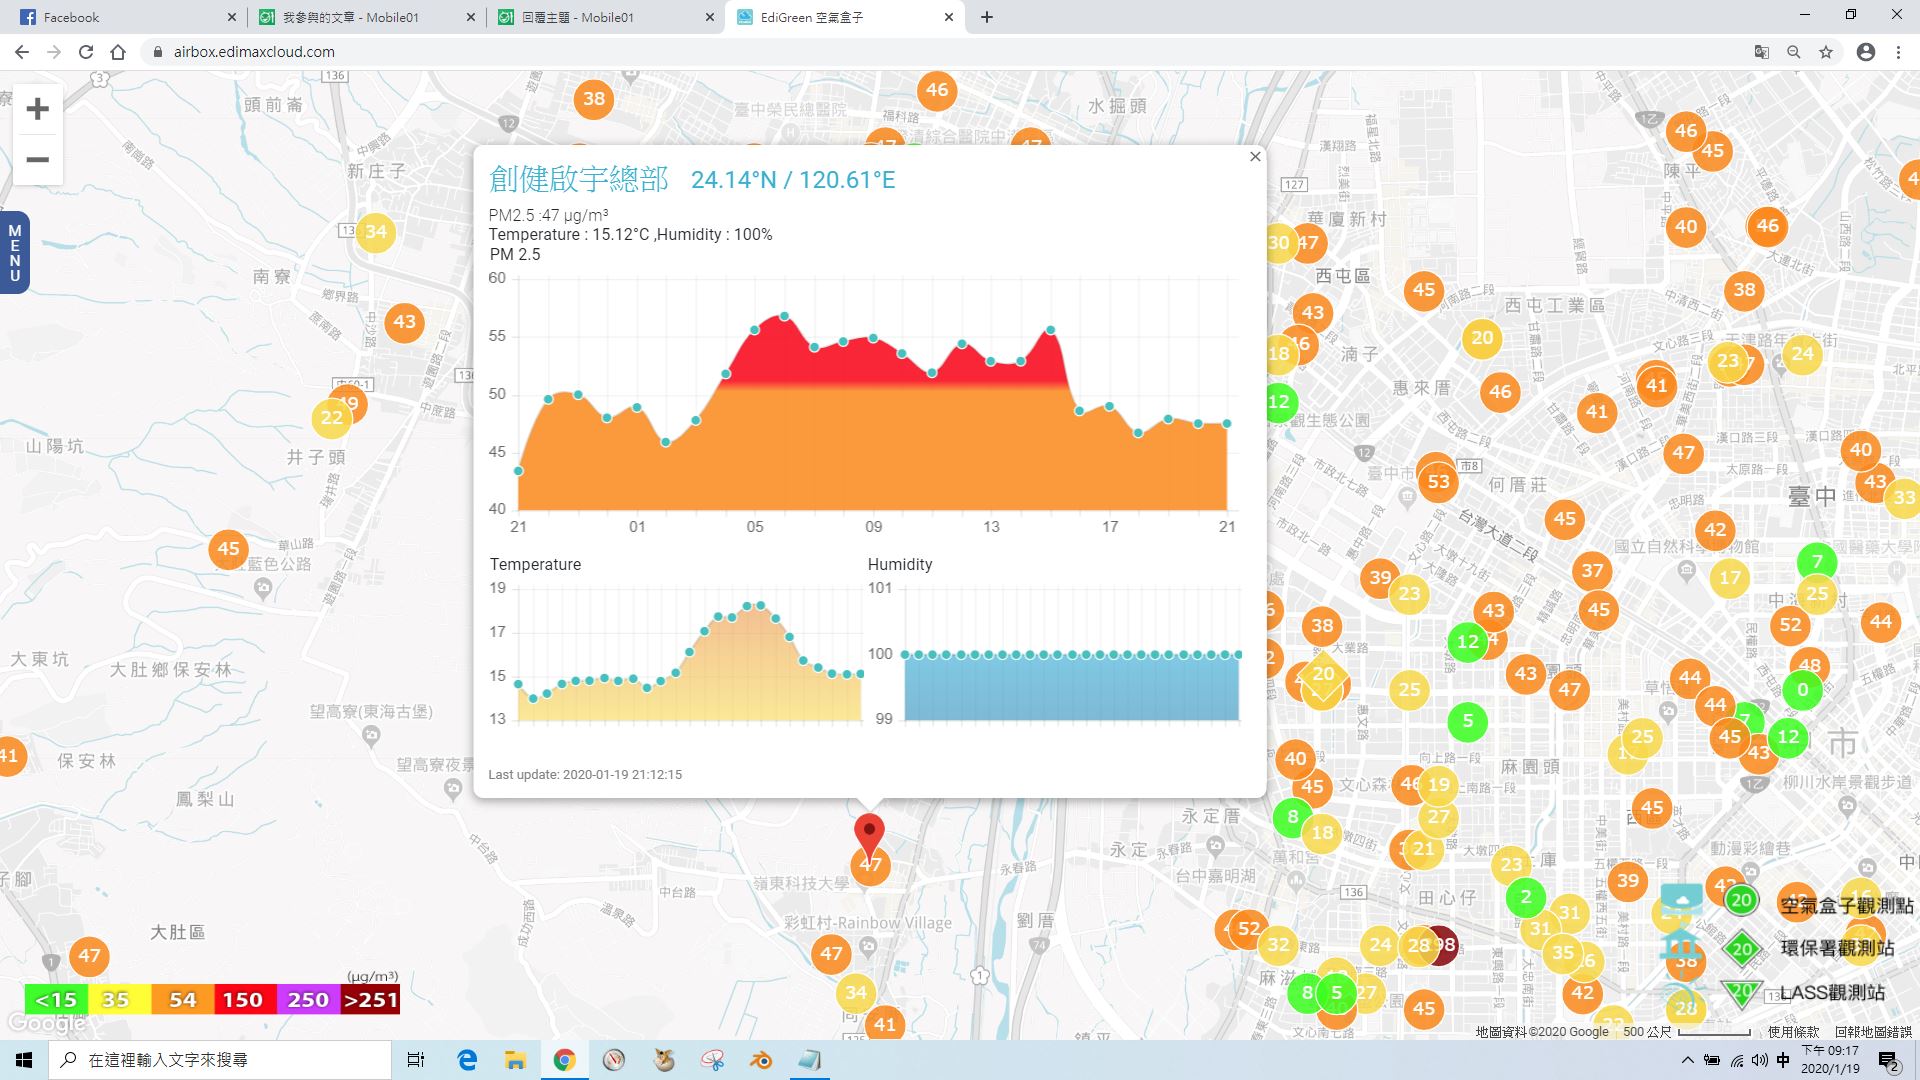Screen dimensions: 1920x1080
Task: Open the Google Translate page icon
Action: coord(1762,52)
